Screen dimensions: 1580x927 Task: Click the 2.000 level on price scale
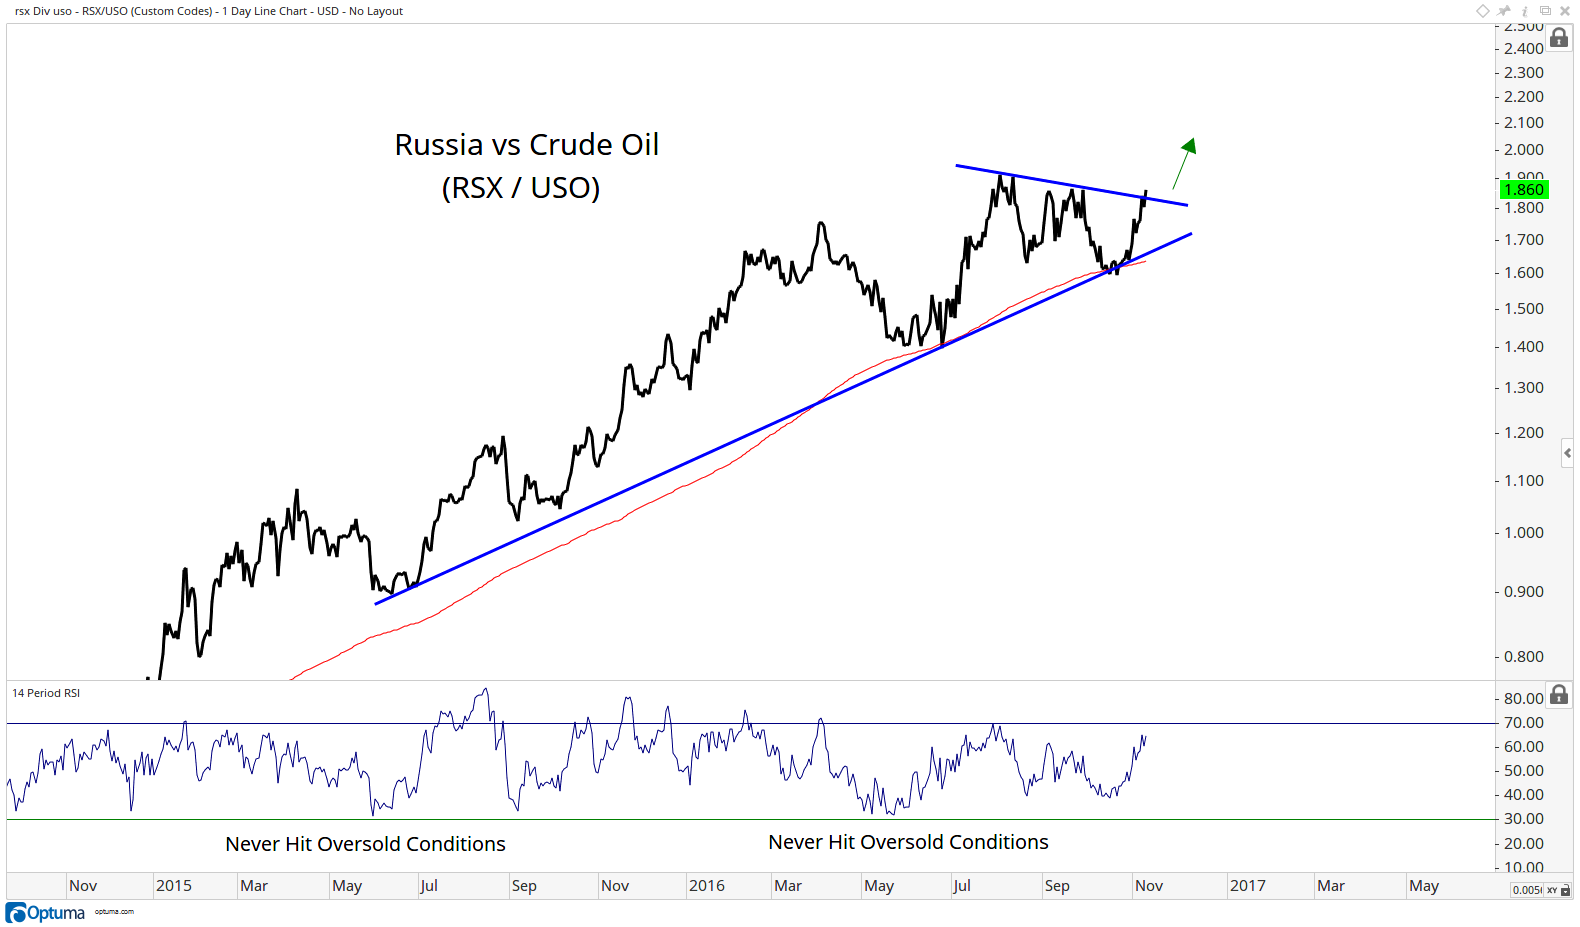tap(1524, 150)
